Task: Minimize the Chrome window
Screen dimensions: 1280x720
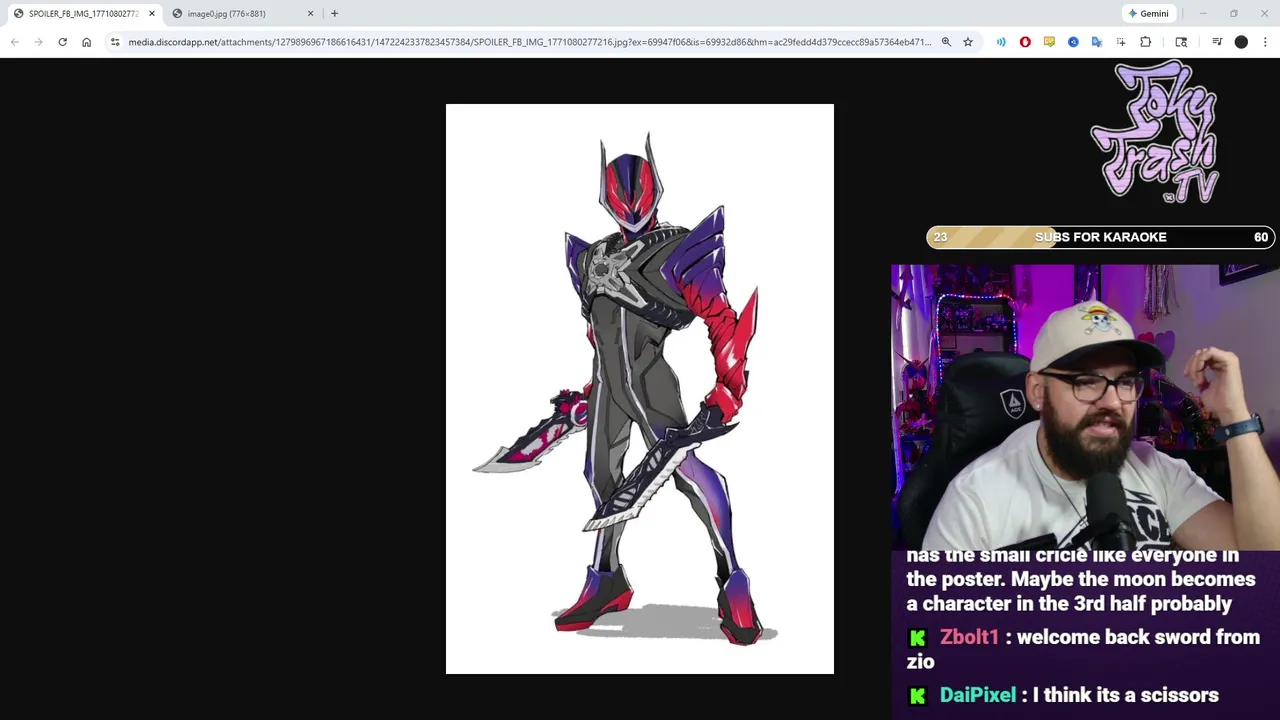Action: 1203,14
